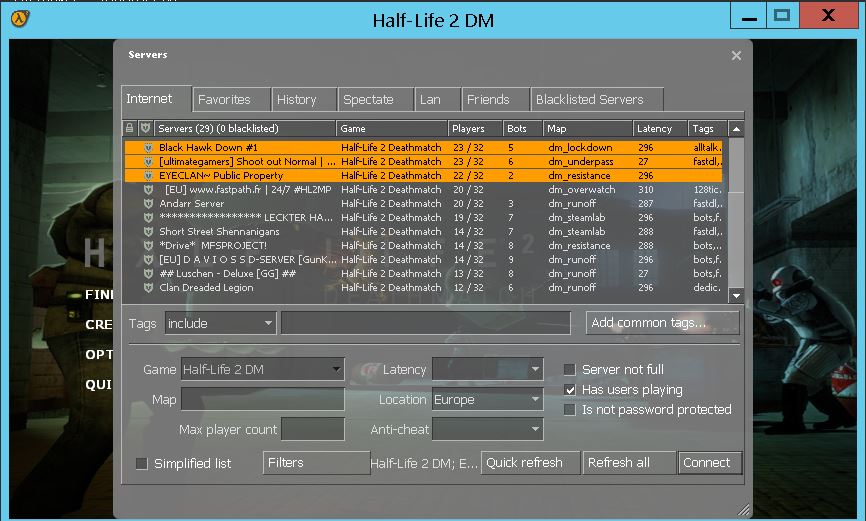The width and height of the screenshot is (866, 521).
Task: Sort list by the Latency column header
Action: [x=660, y=128]
